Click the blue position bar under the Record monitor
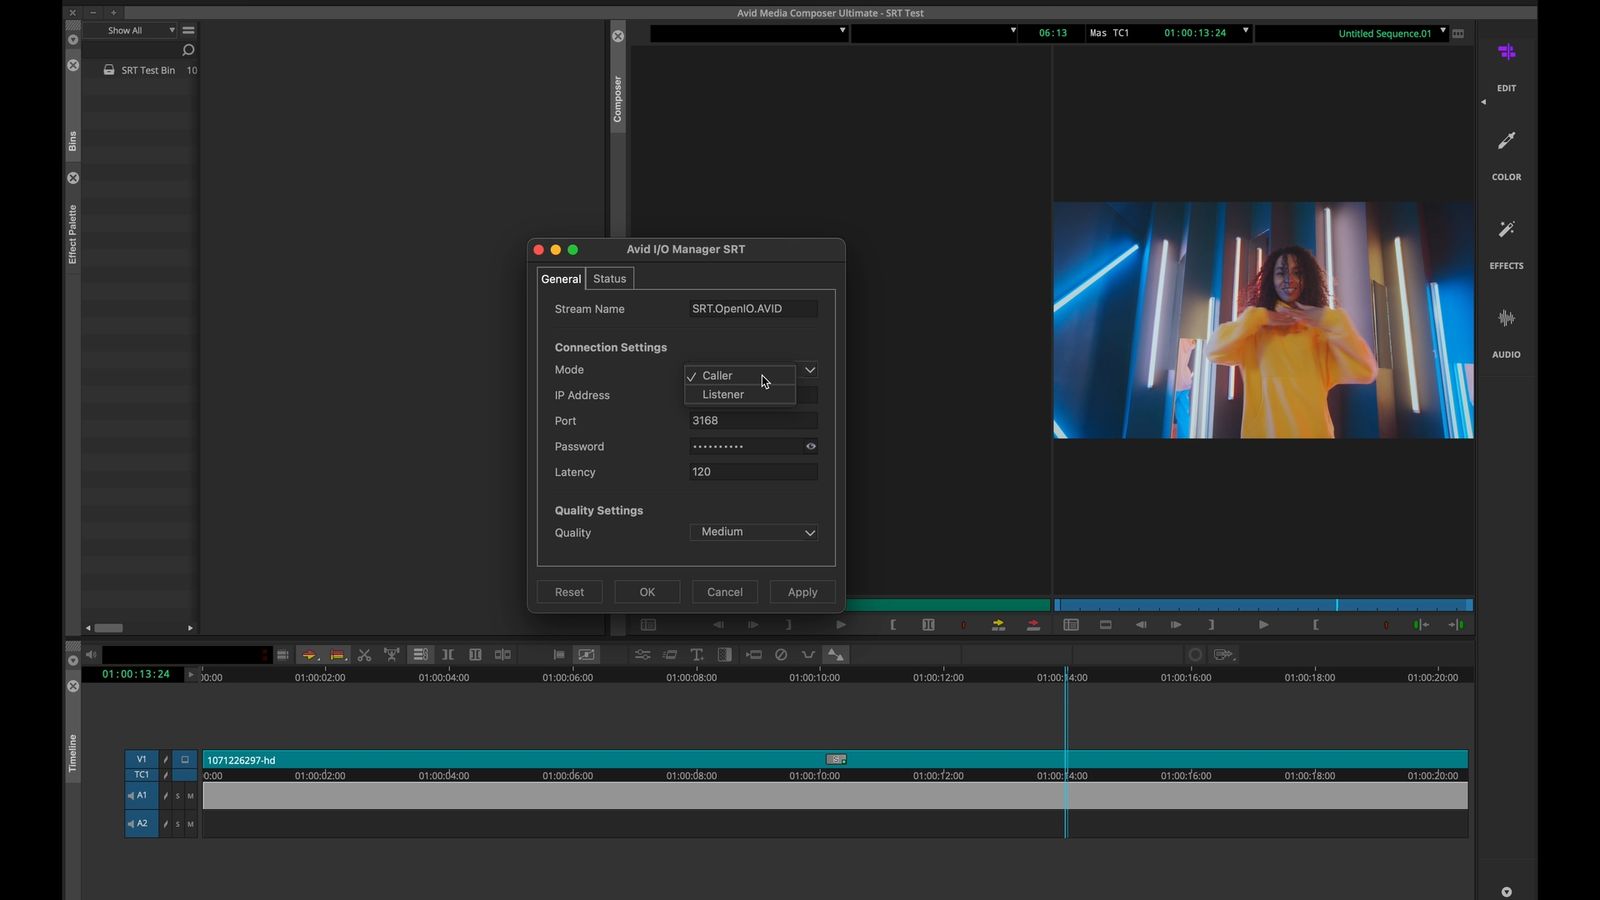This screenshot has height=900, width=1600. (x=1263, y=604)
